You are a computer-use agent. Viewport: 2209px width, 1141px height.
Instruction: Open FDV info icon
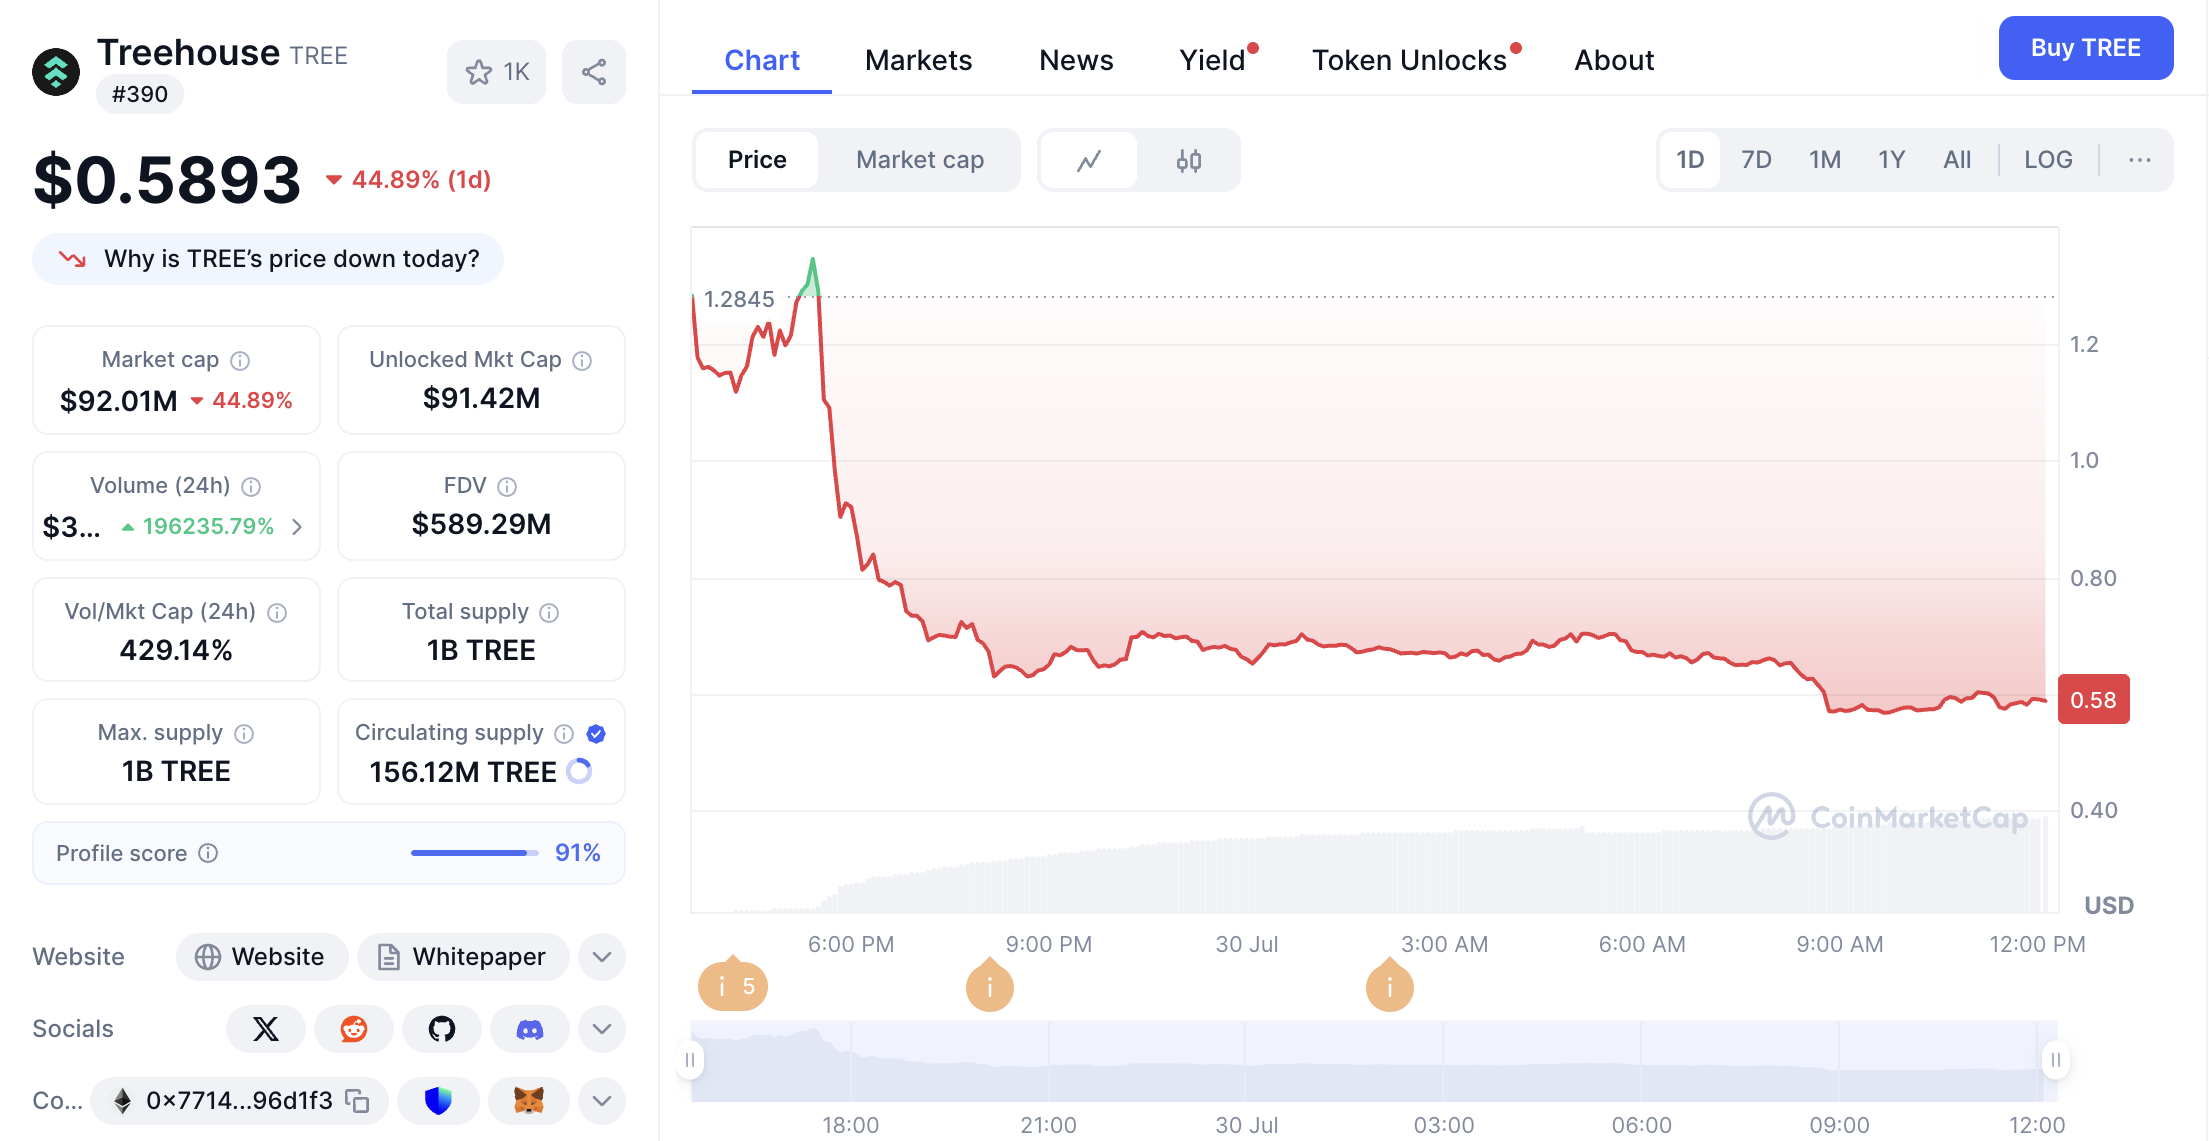[507, 487]
